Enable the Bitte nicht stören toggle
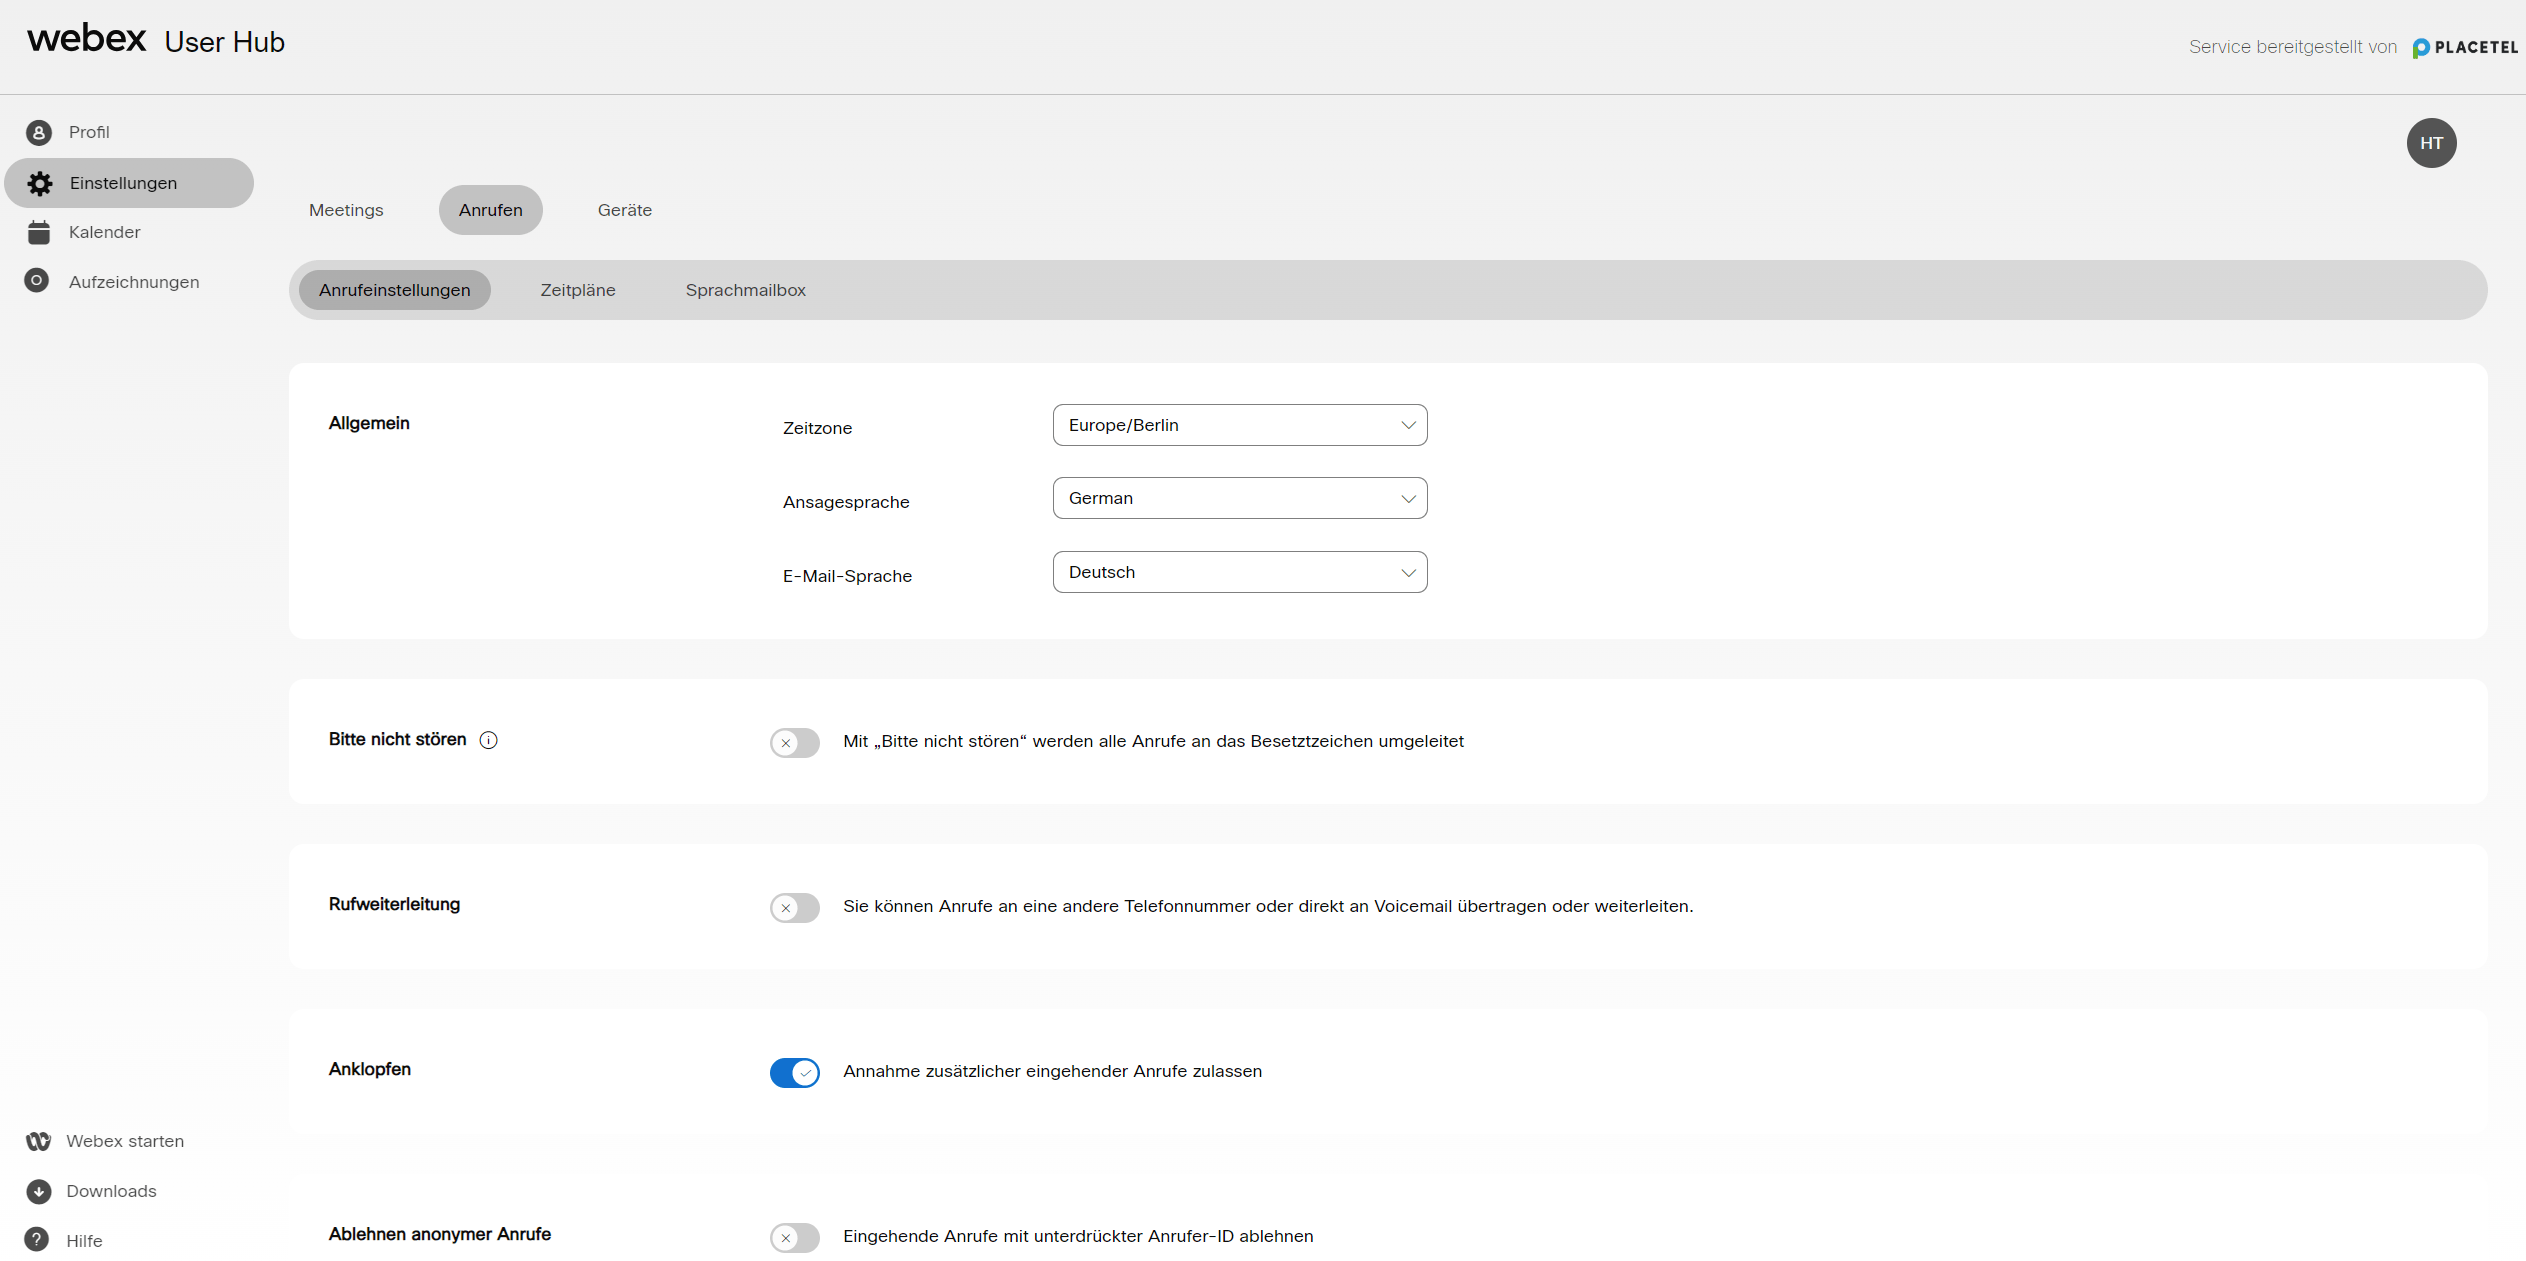Viewport: 2526px width, 1261px height. [x=794, y=742]
